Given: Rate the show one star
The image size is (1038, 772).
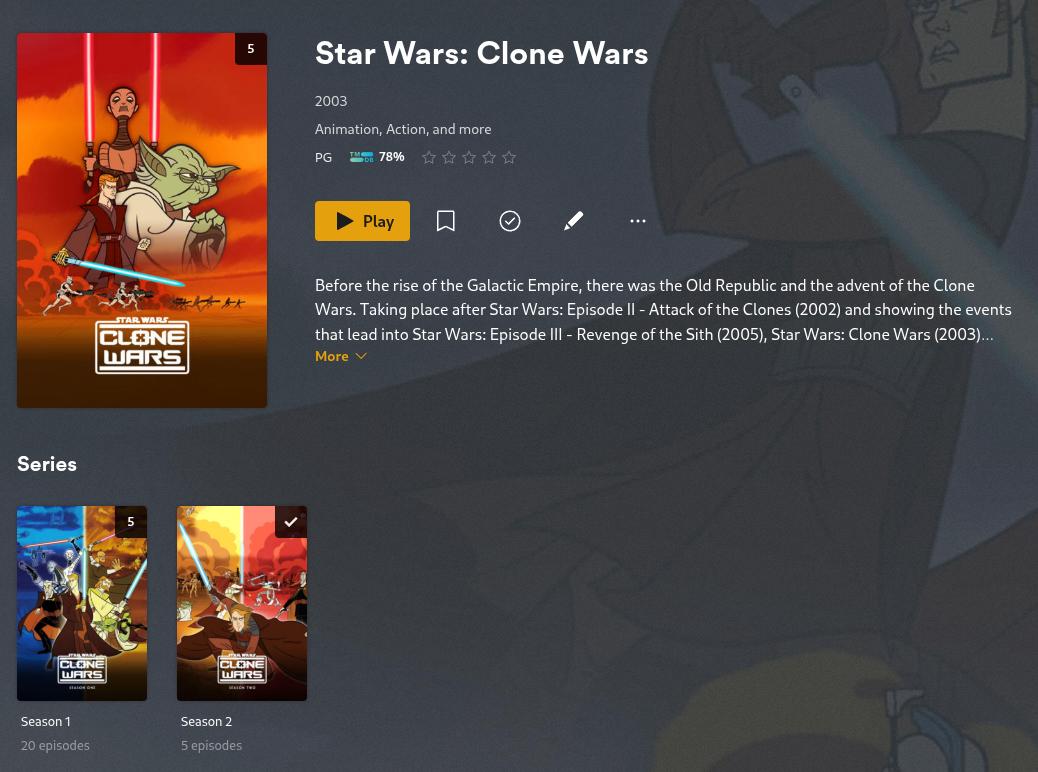Looking at the screenshot, I should pyautogui.click(x=429, y=158).
